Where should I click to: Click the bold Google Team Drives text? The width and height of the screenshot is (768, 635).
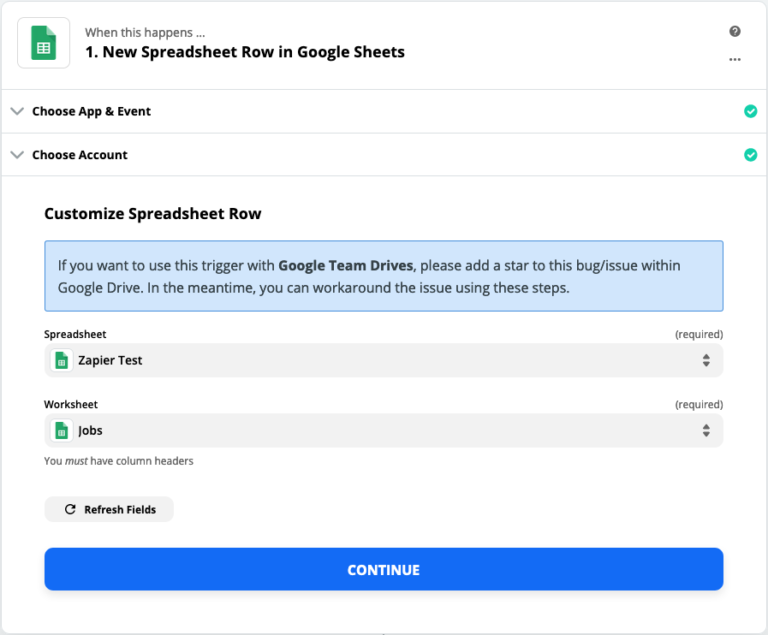[346, 265]
